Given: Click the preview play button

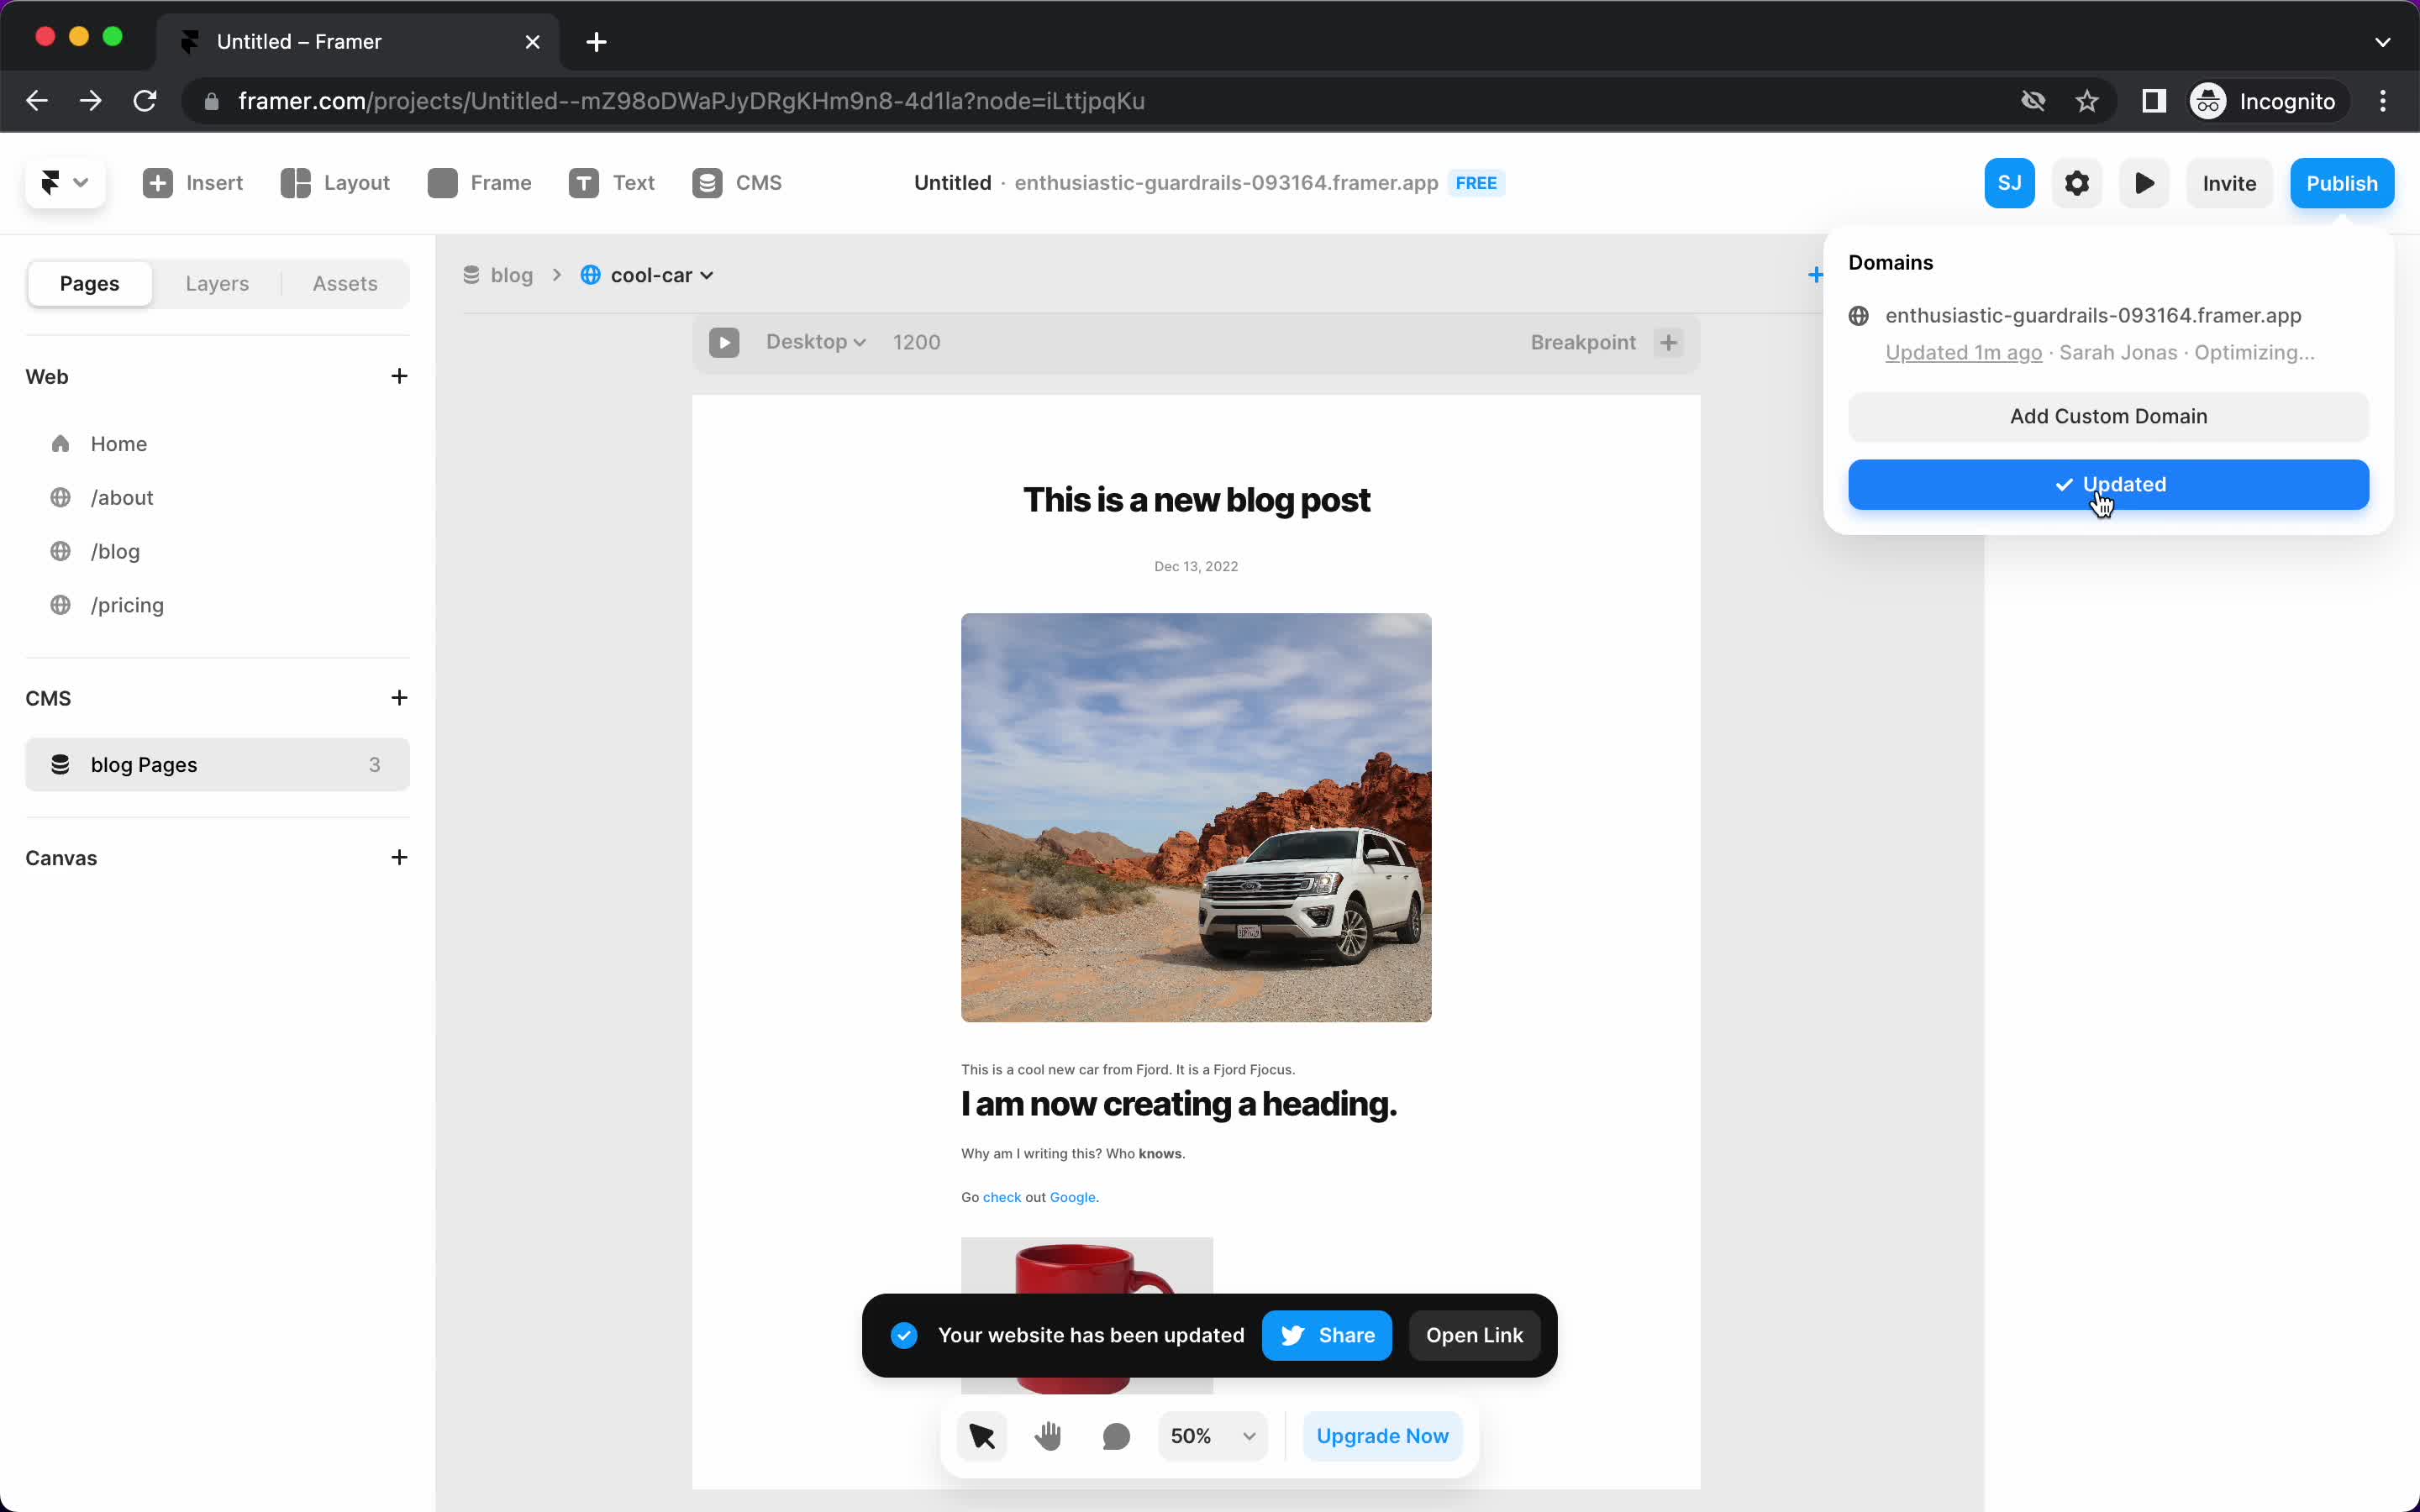Looking at the screenshot, I should tap(2144, 183).
